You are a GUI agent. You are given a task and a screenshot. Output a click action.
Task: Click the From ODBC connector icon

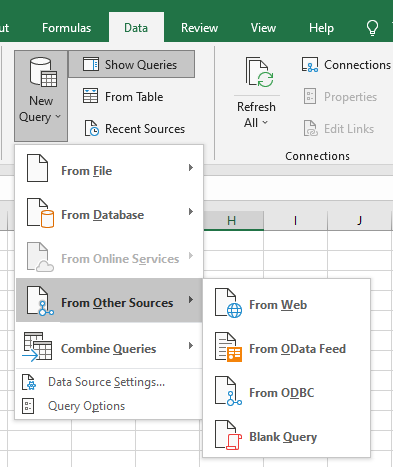(229, 391)
